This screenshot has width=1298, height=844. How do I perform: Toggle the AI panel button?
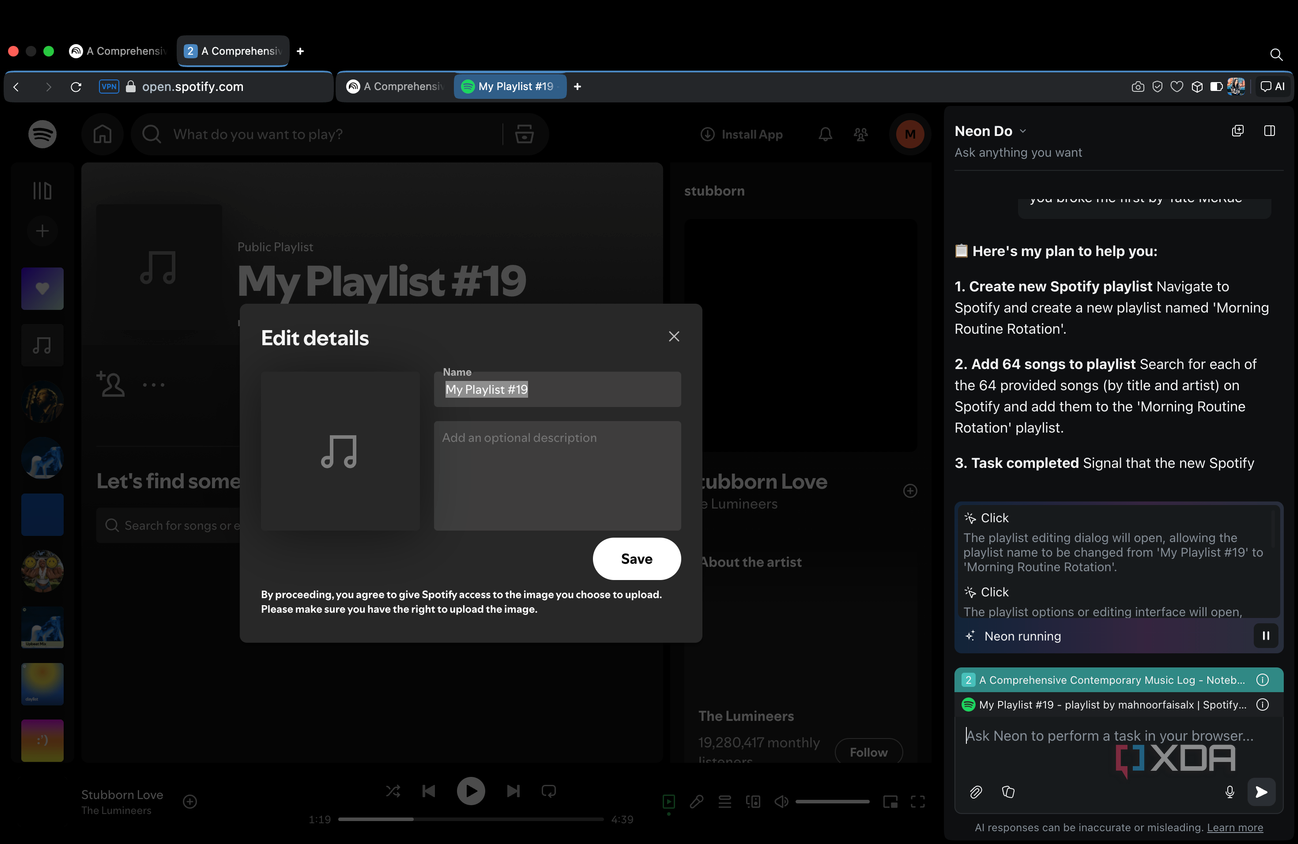[x=1272, y=87]
